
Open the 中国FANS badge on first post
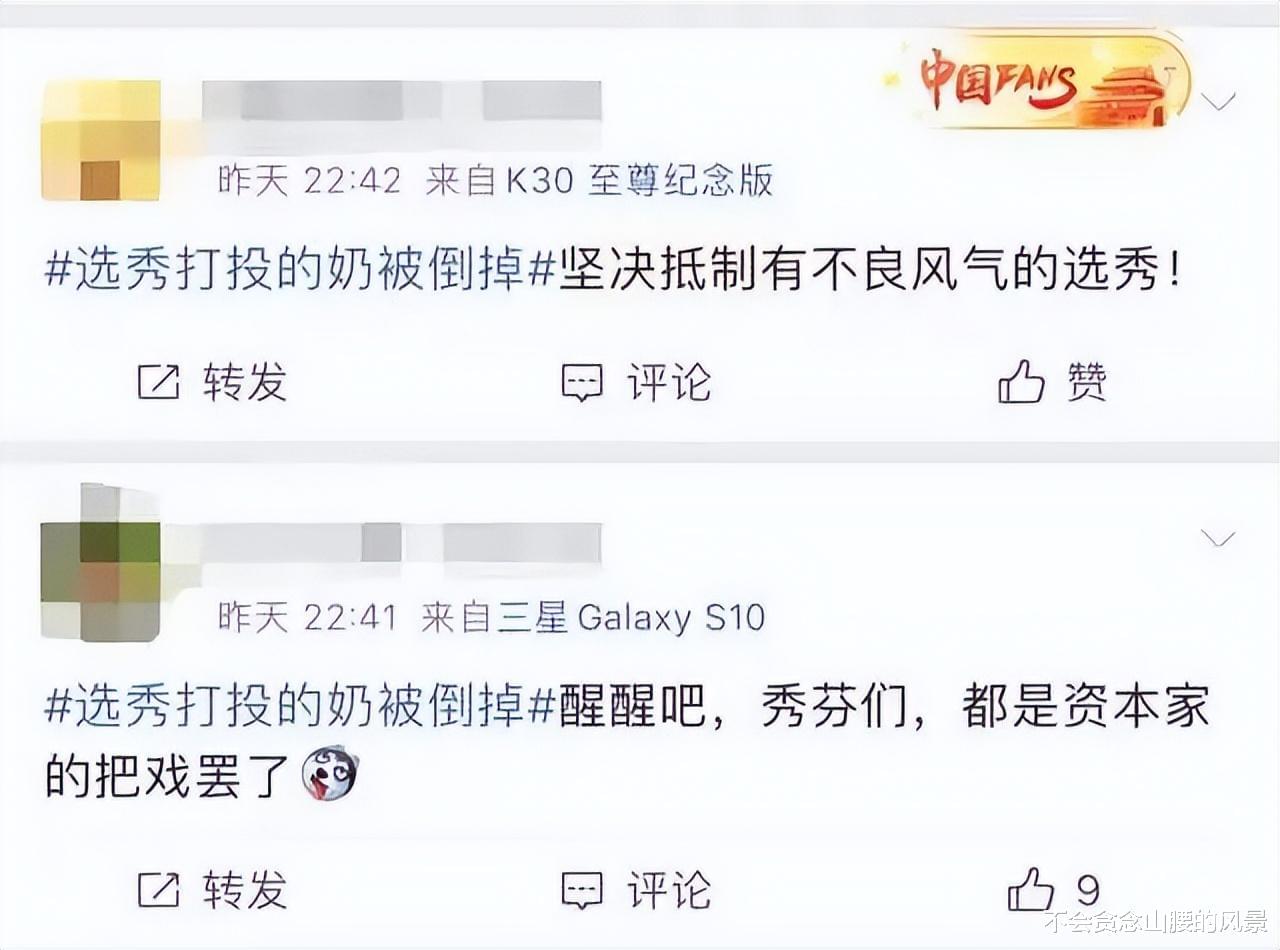point(1040,84)
